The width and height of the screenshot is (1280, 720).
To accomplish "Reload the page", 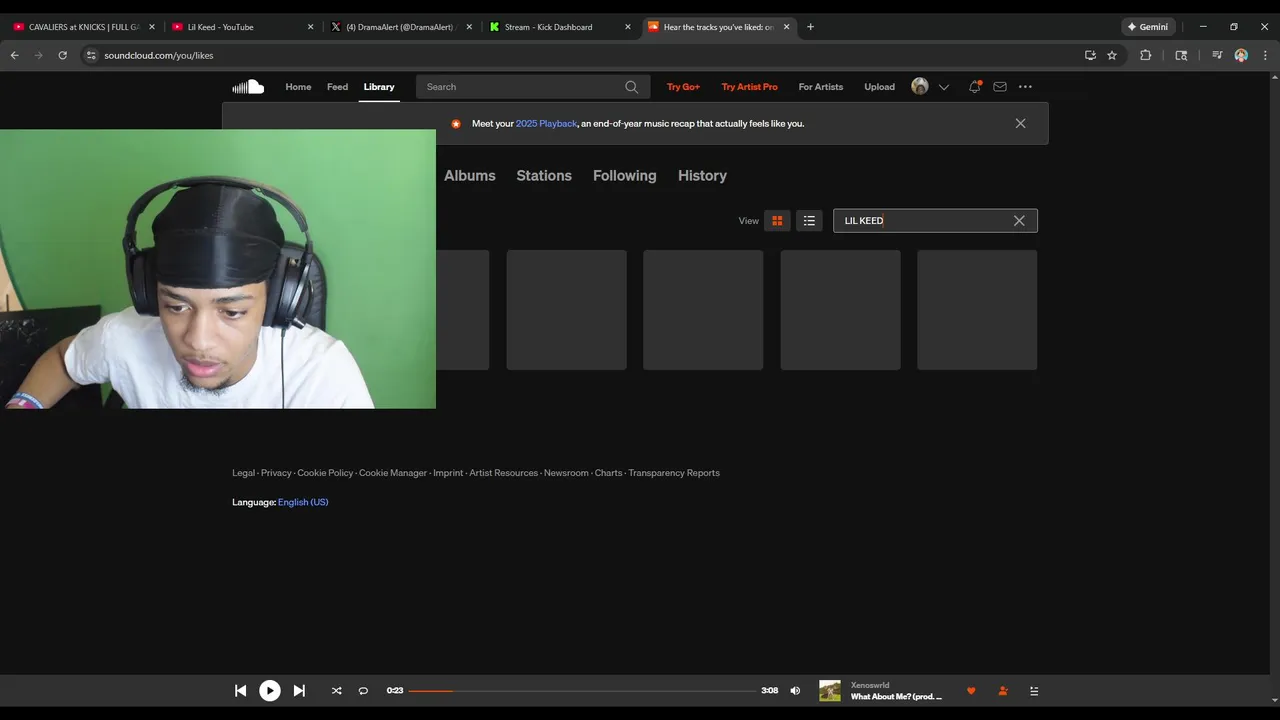I will tap(62, 55).
